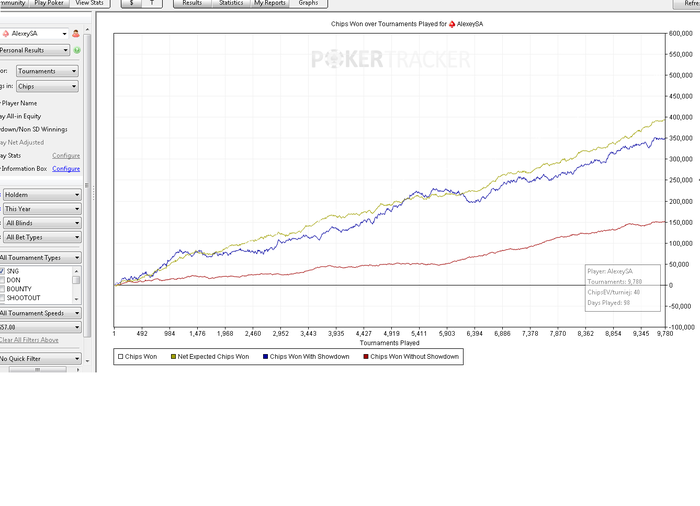Viewport: 700px width, 506px height.
Task: Toggle the DON tournament type checkbox
Action: tap(2, 280)
